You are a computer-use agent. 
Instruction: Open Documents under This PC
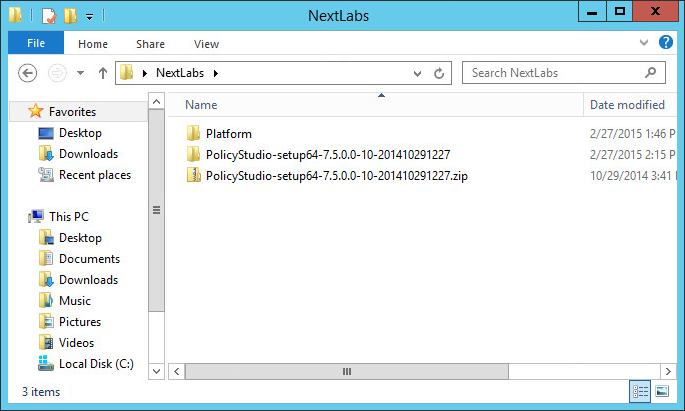click(x=89, y=259)
